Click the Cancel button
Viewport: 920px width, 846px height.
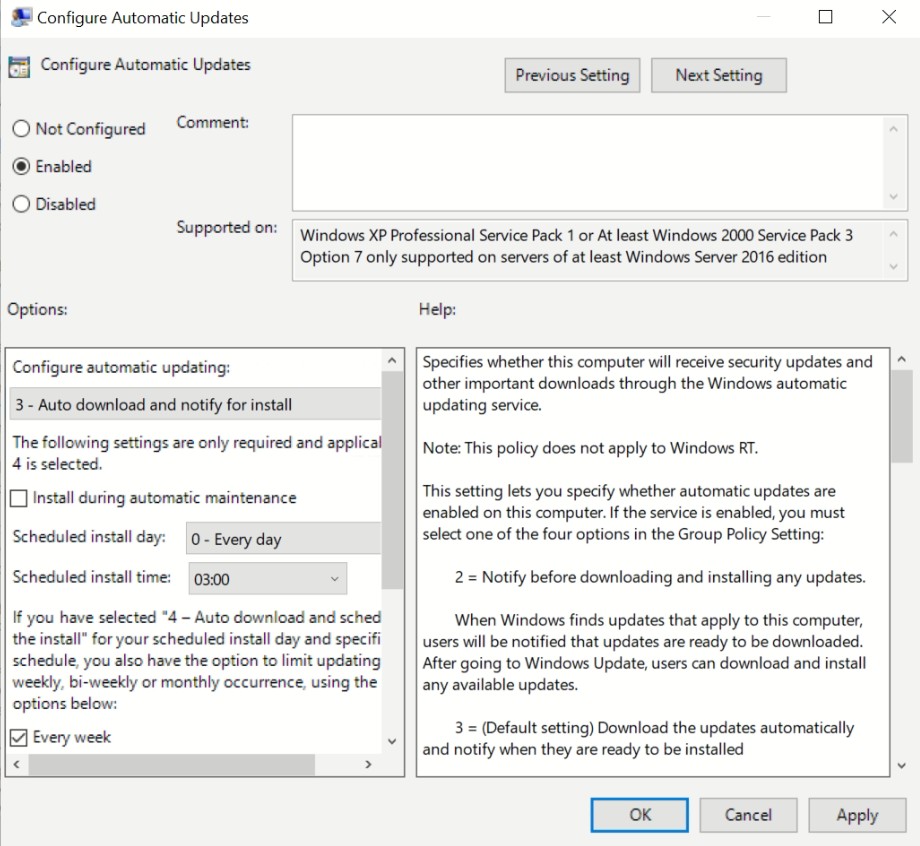click(x=748, y=815)
